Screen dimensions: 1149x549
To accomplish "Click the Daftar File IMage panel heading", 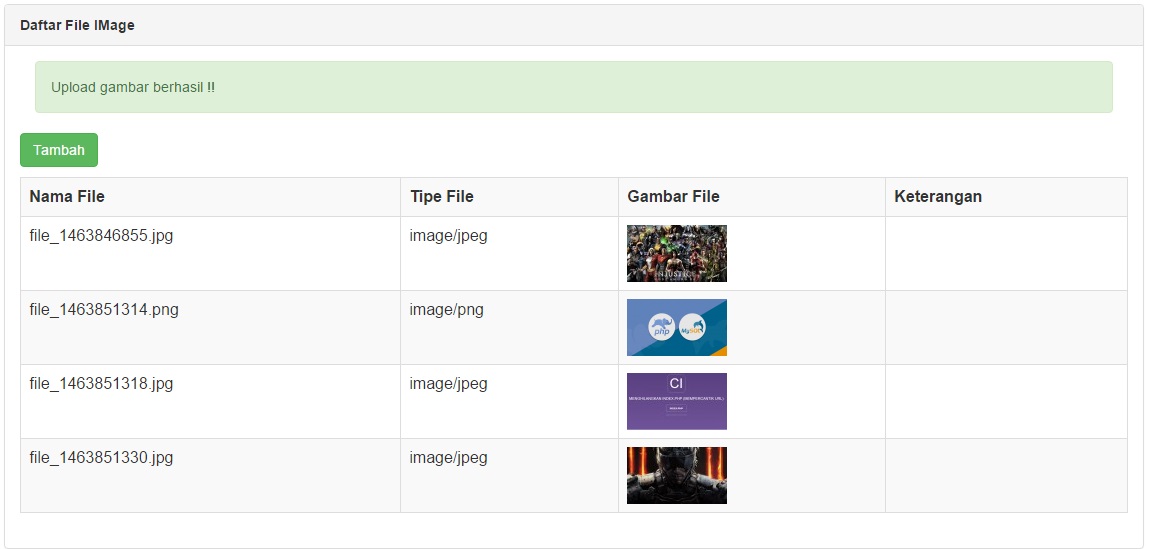I will 574,26.
